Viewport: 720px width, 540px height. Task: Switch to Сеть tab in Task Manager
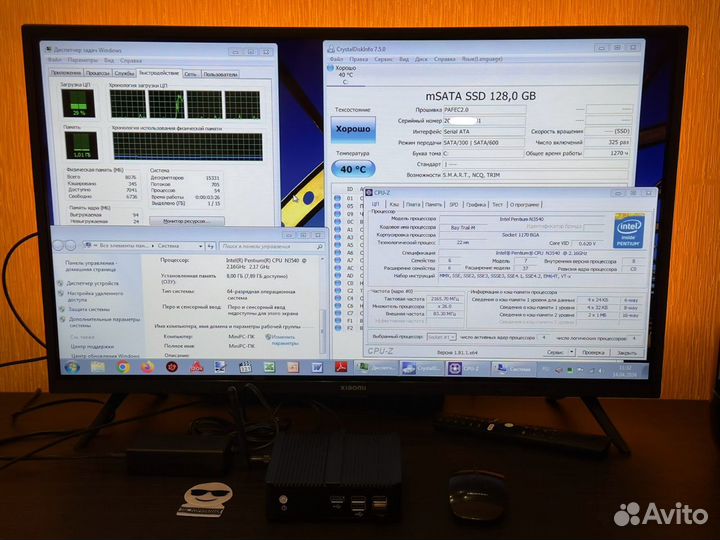pyautogui.click(x=191, y=73)
